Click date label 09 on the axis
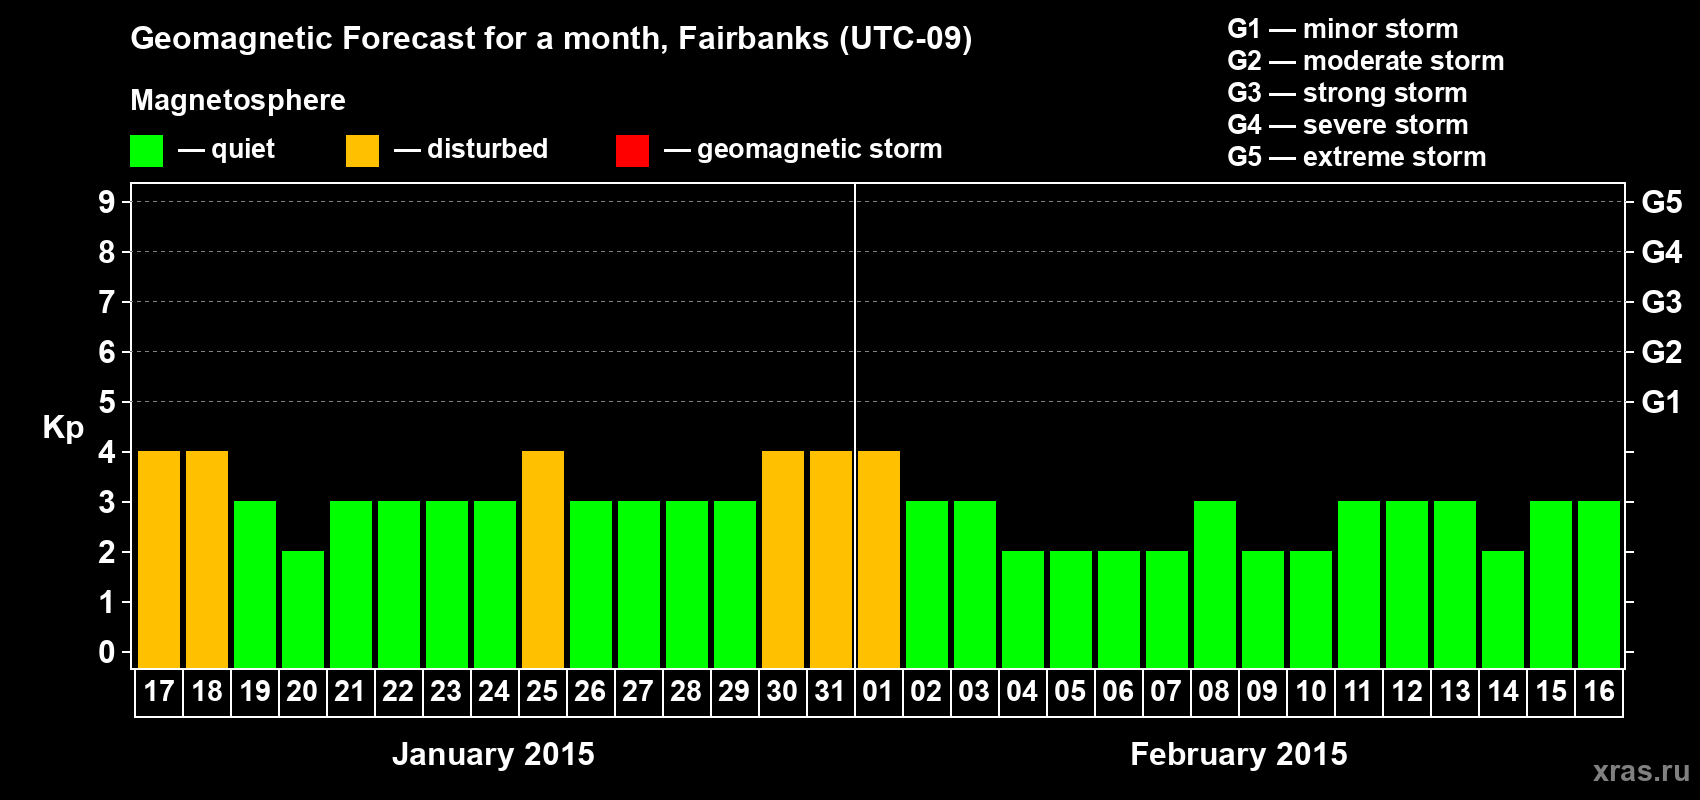The image size is (1700, 800). coord(1262,692)
